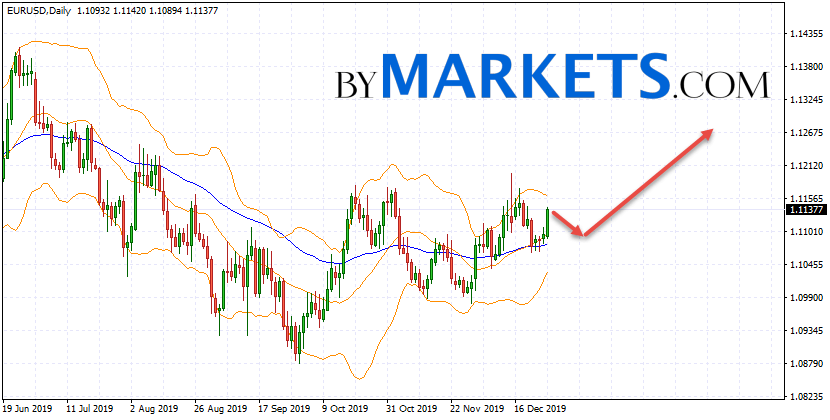Select the 1.12675 price level label
This screenshot has height=420, width=830.
[x=804, y=133]
